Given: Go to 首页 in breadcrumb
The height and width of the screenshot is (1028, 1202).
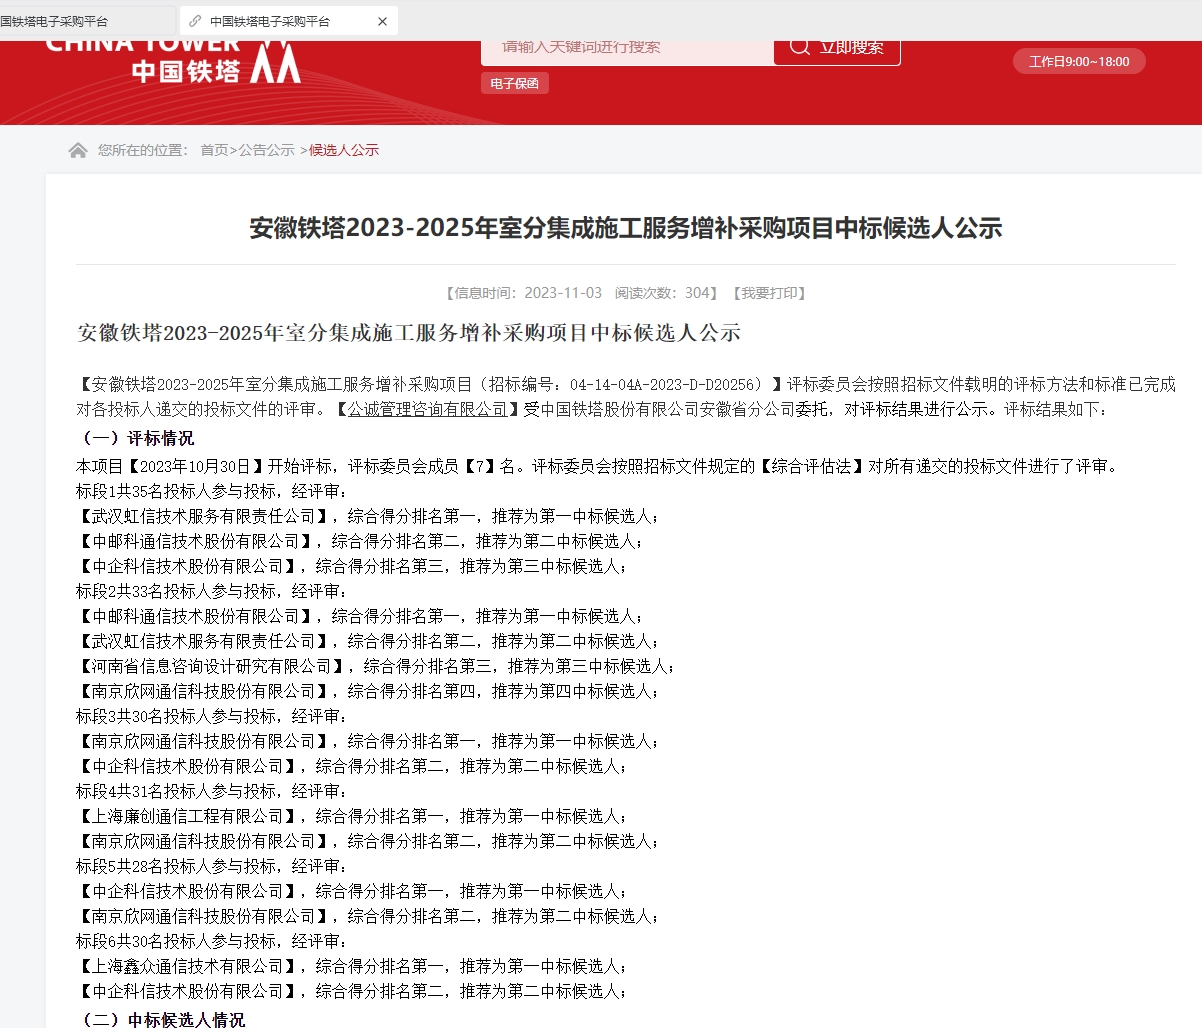Looking at the screenshot, I should 214,150.
